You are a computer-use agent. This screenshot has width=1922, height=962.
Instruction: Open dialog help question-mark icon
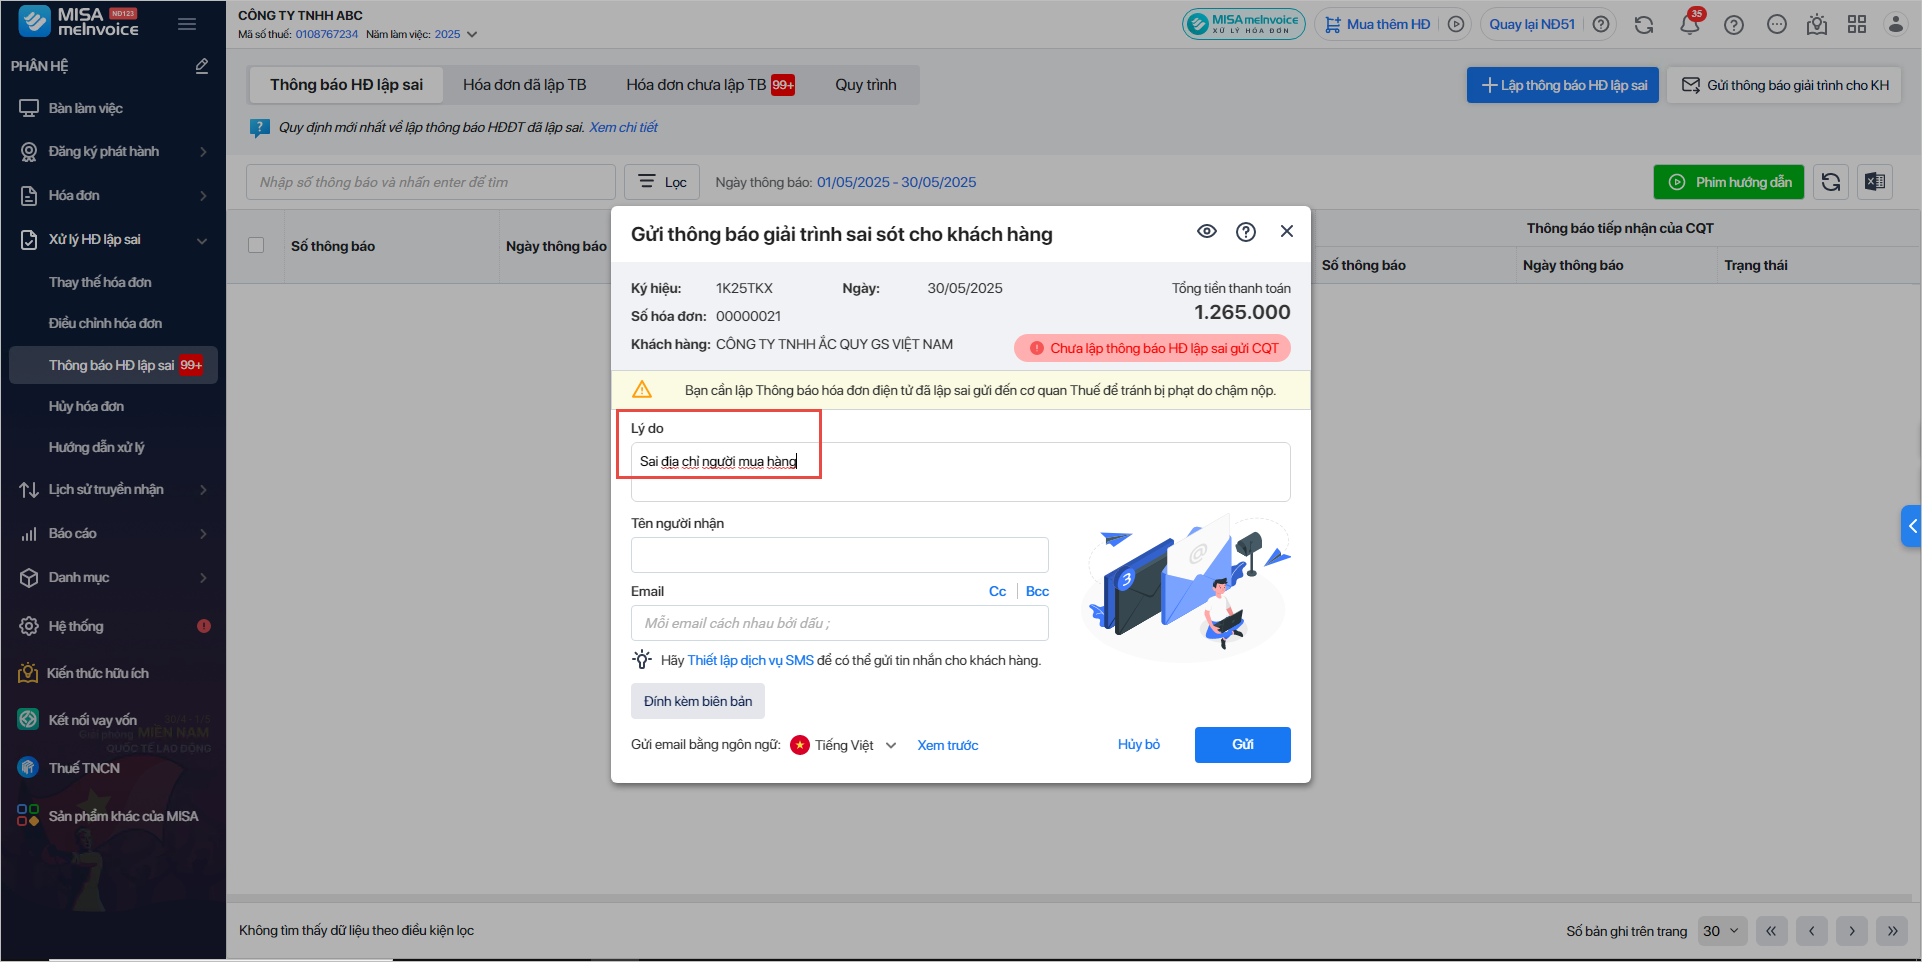(1246, 232)
